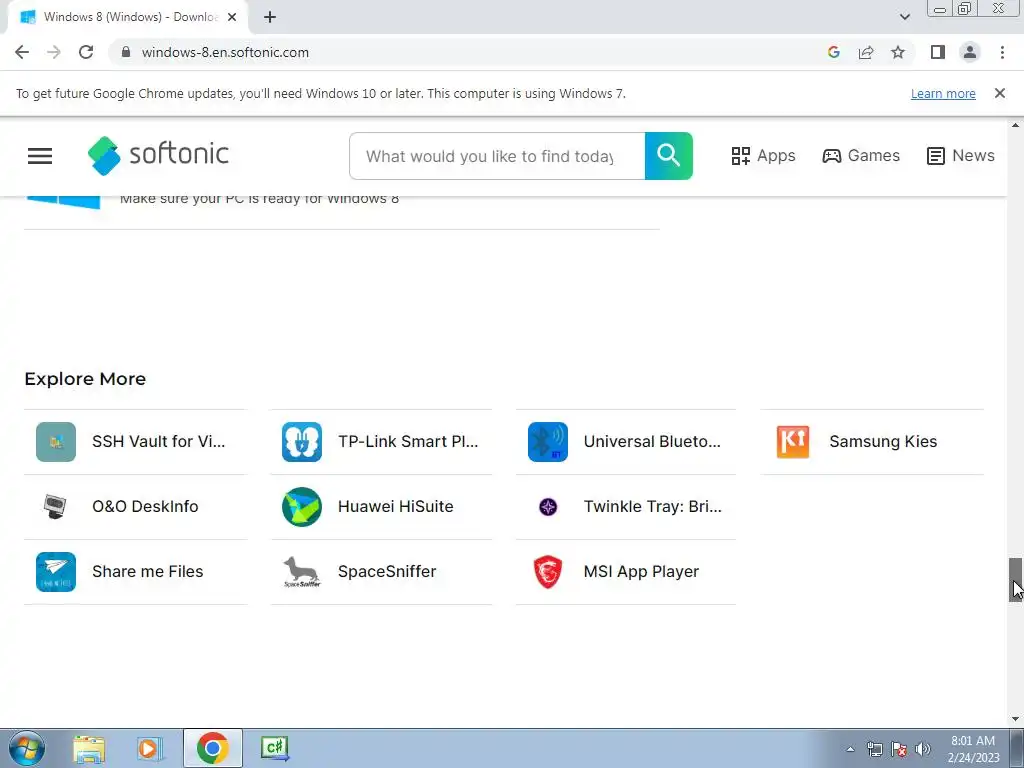Screen dimensions: 1024x768
Task: Click the volume speaker tray icon
Action: tap(923, 749)
